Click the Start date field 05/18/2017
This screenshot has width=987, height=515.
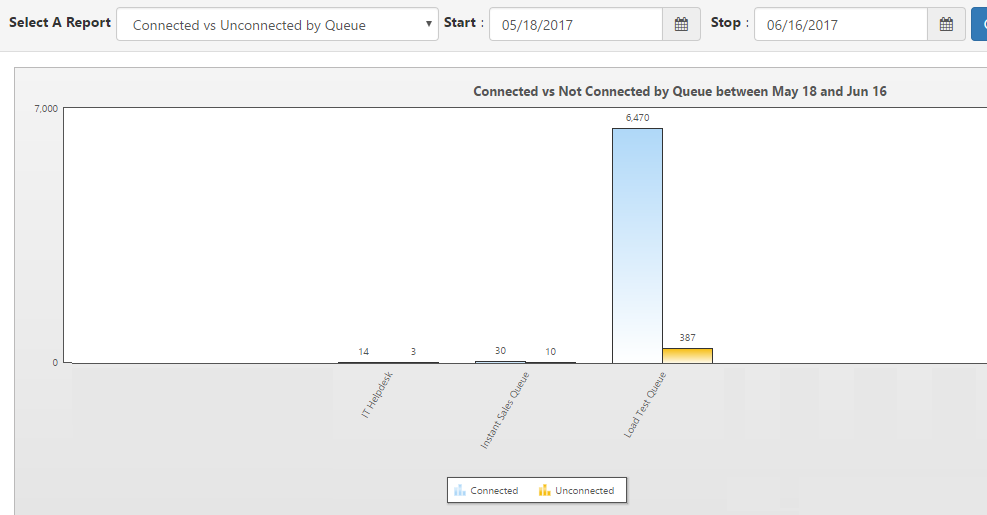(x=576, y=25)
